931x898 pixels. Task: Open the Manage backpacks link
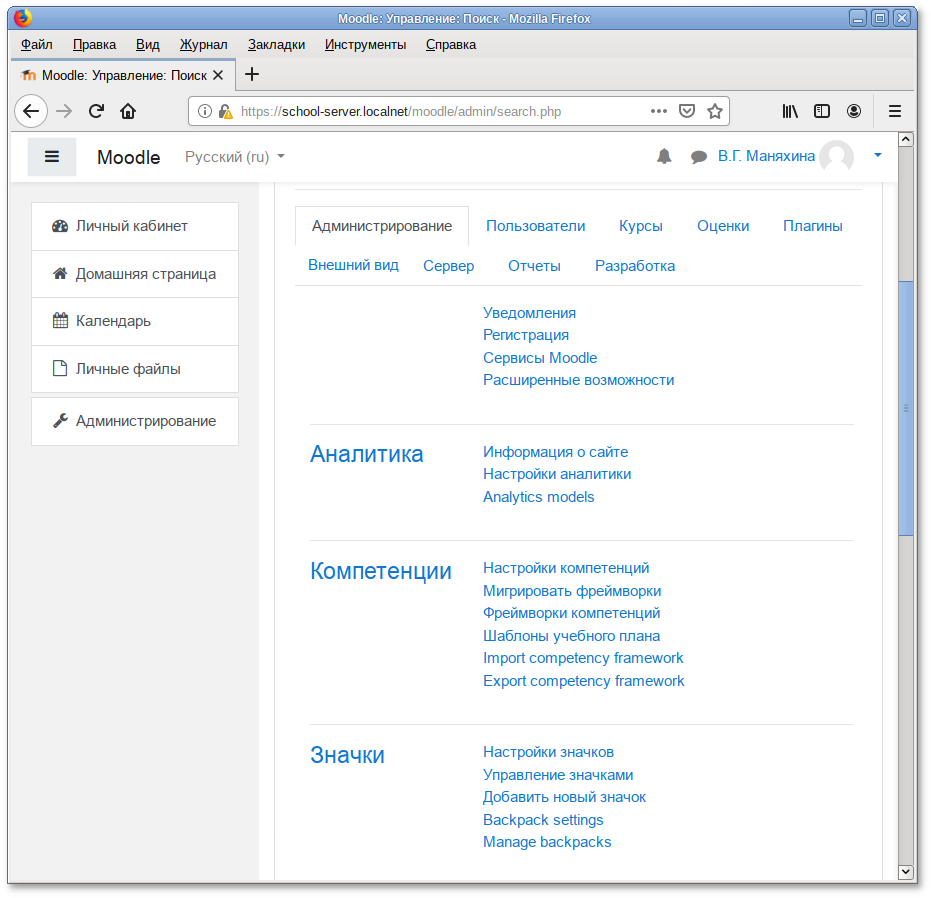coord(547,842)
